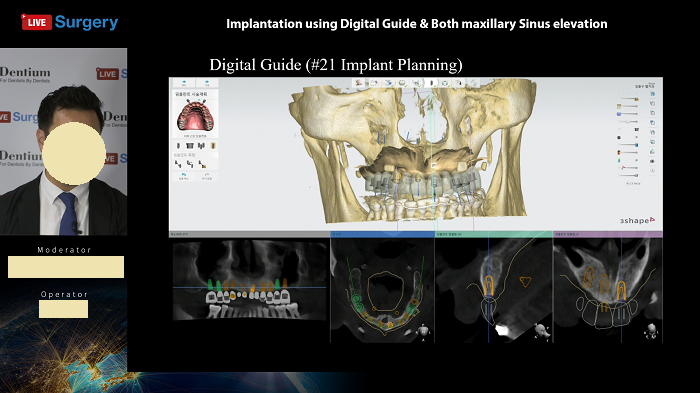Click the LIVE Surgery logo at top left
This screenshot has height=393, width=700.
pyautogui.click(x=70, y=22)
